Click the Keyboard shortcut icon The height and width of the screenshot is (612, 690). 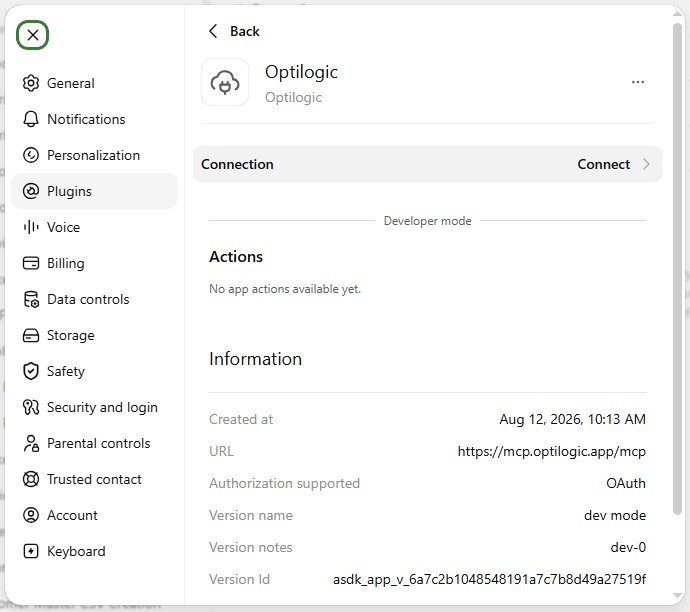tap(31, 551)
